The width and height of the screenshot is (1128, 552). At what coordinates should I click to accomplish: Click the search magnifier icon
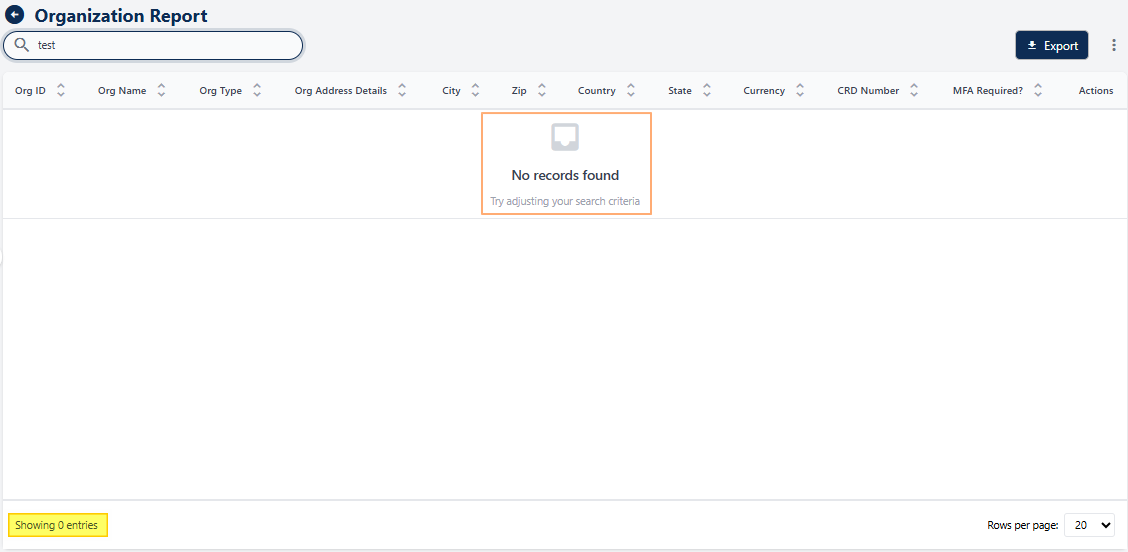21,45
